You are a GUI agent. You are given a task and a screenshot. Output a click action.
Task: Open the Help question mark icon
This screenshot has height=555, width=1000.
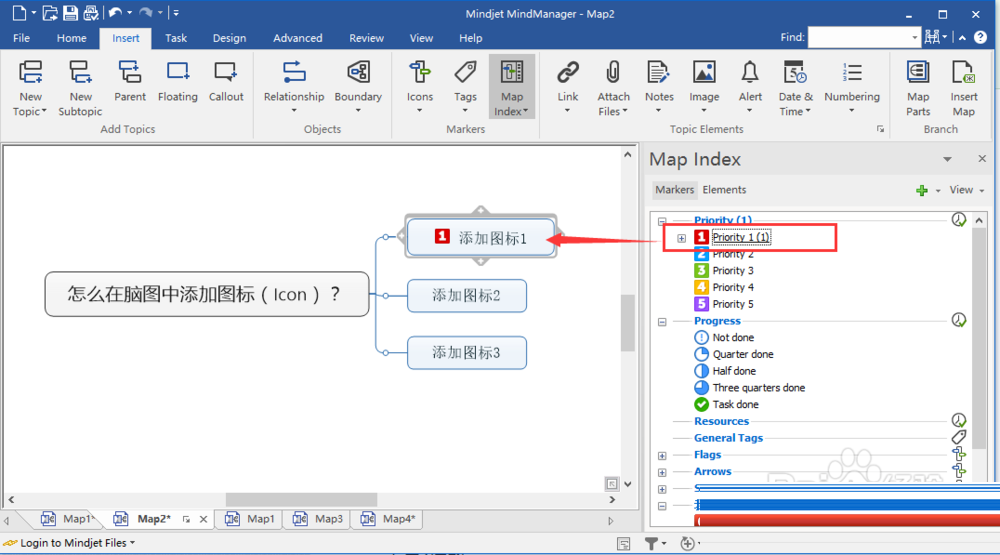[980, 38]
